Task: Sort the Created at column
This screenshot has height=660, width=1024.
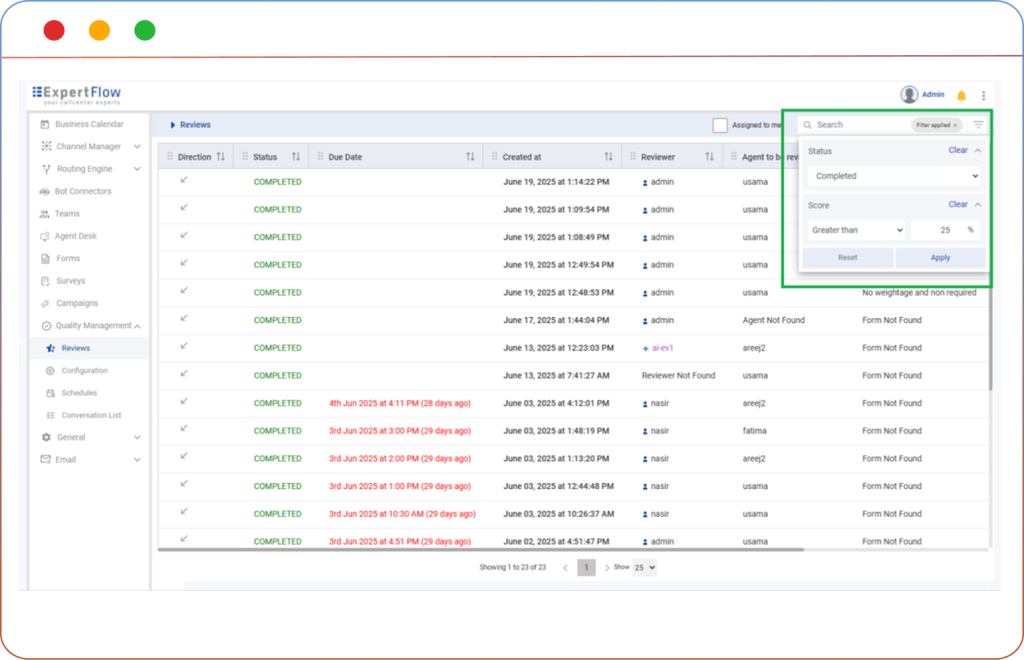Action: pos(608,157)
